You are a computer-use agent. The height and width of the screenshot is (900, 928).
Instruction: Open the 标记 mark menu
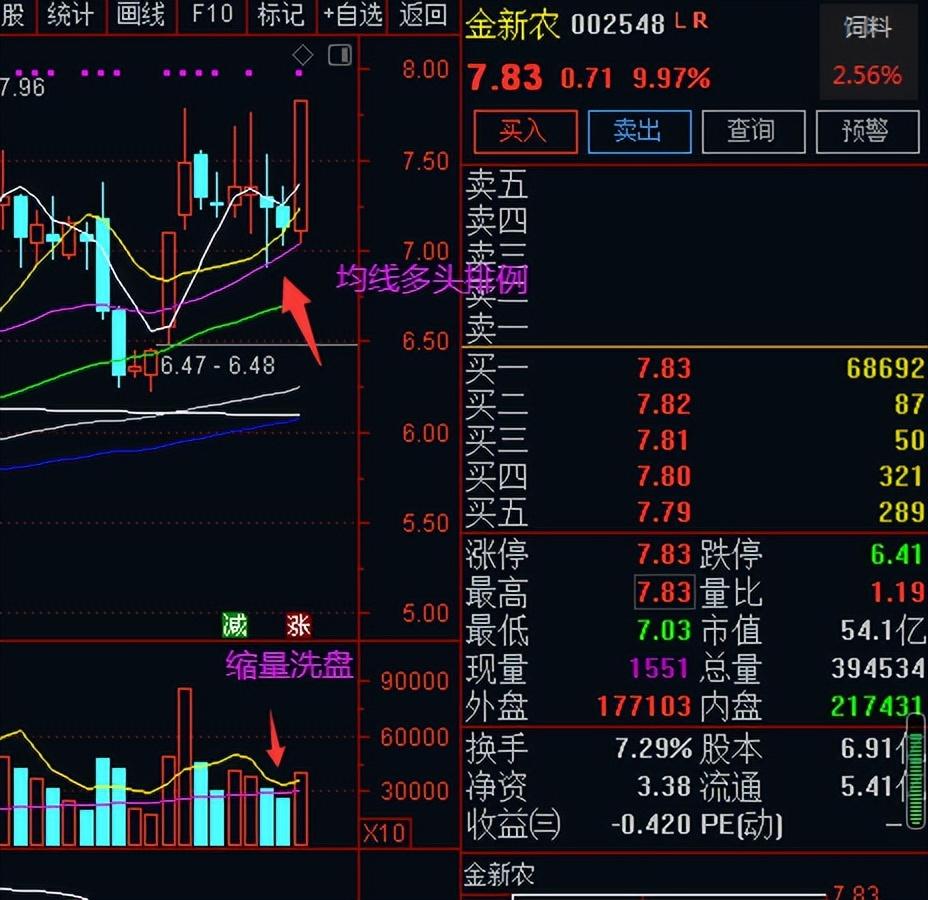[x=280, y=15]
